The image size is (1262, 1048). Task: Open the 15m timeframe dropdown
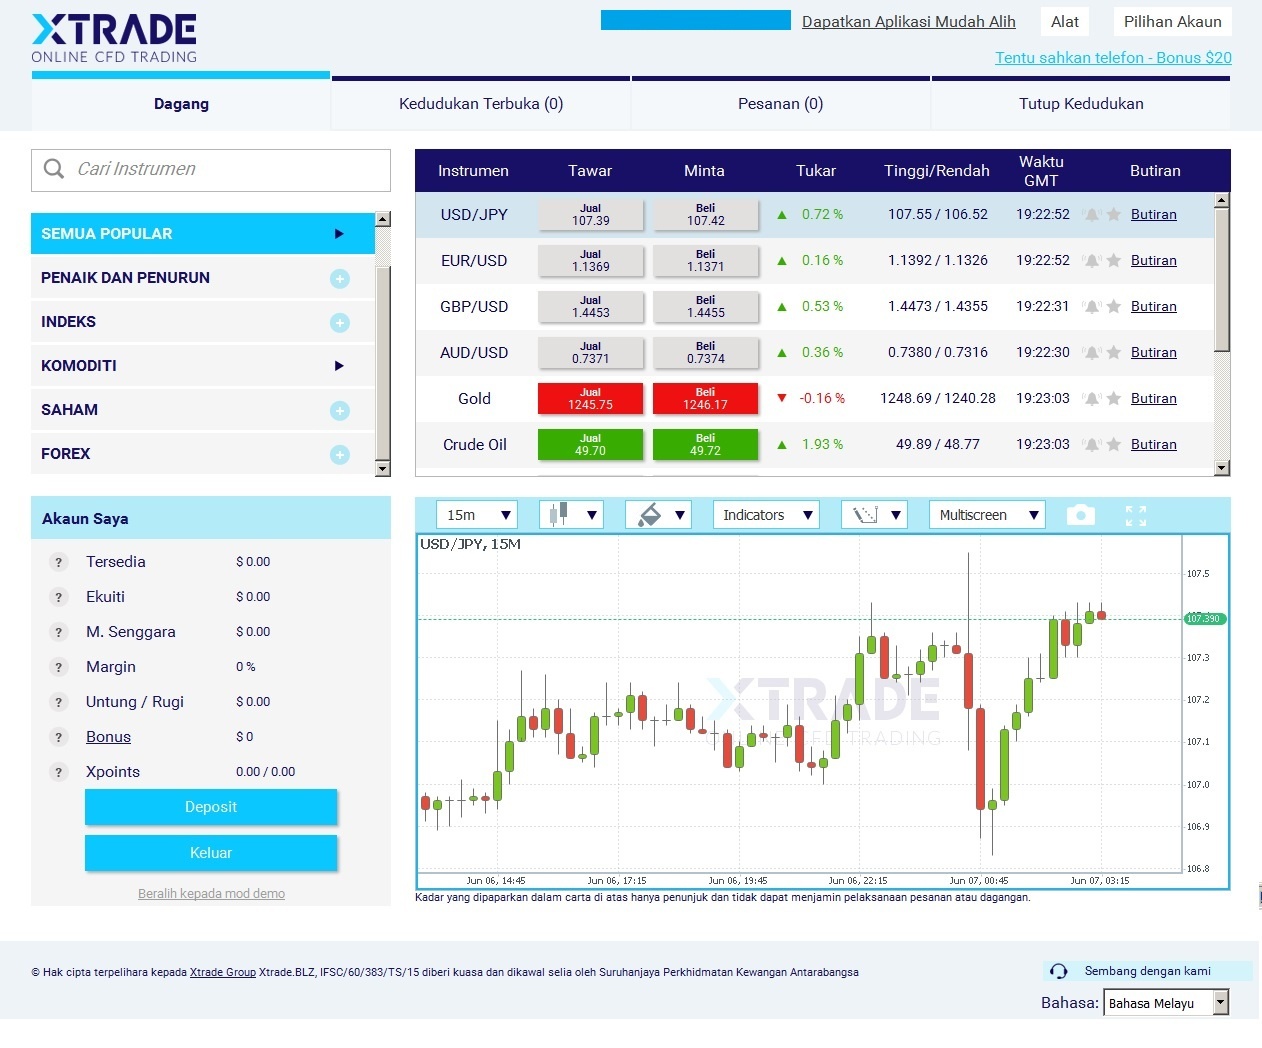tap(476, 514)
